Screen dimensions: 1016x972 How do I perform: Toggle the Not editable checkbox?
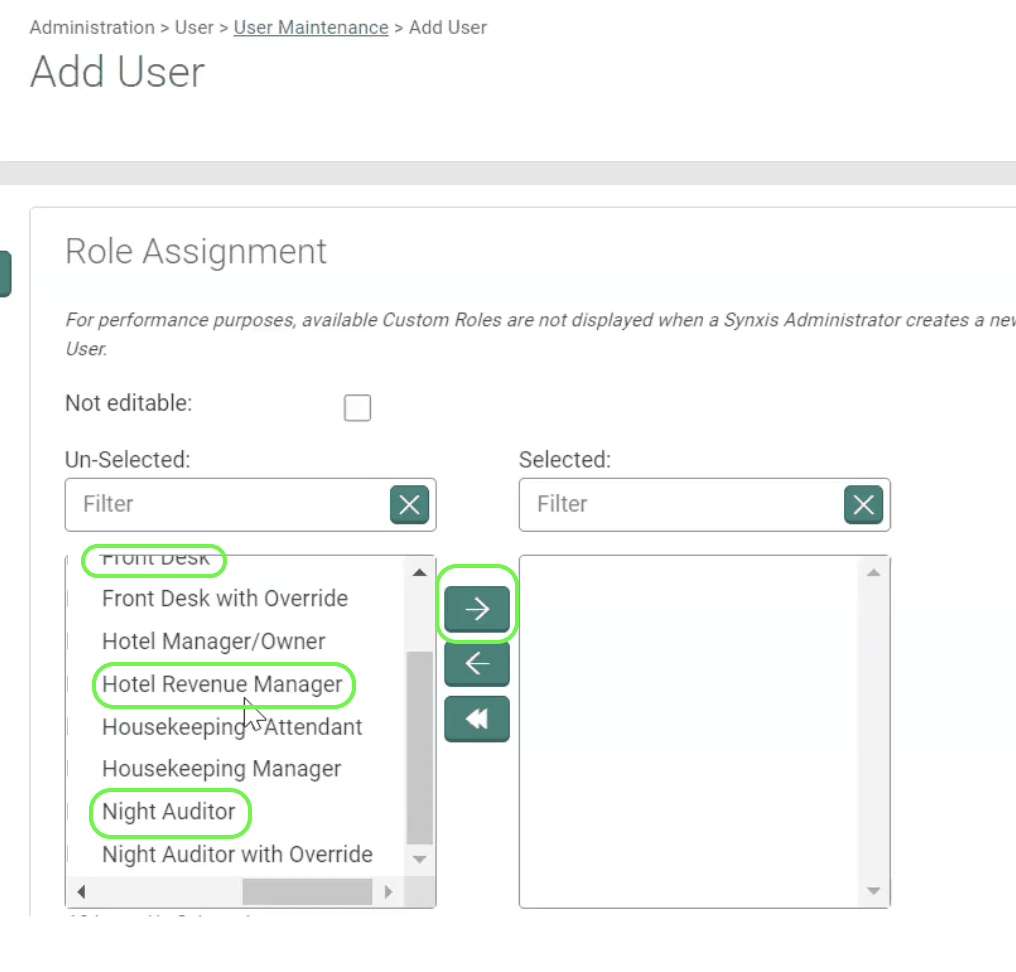coord(357,408)
